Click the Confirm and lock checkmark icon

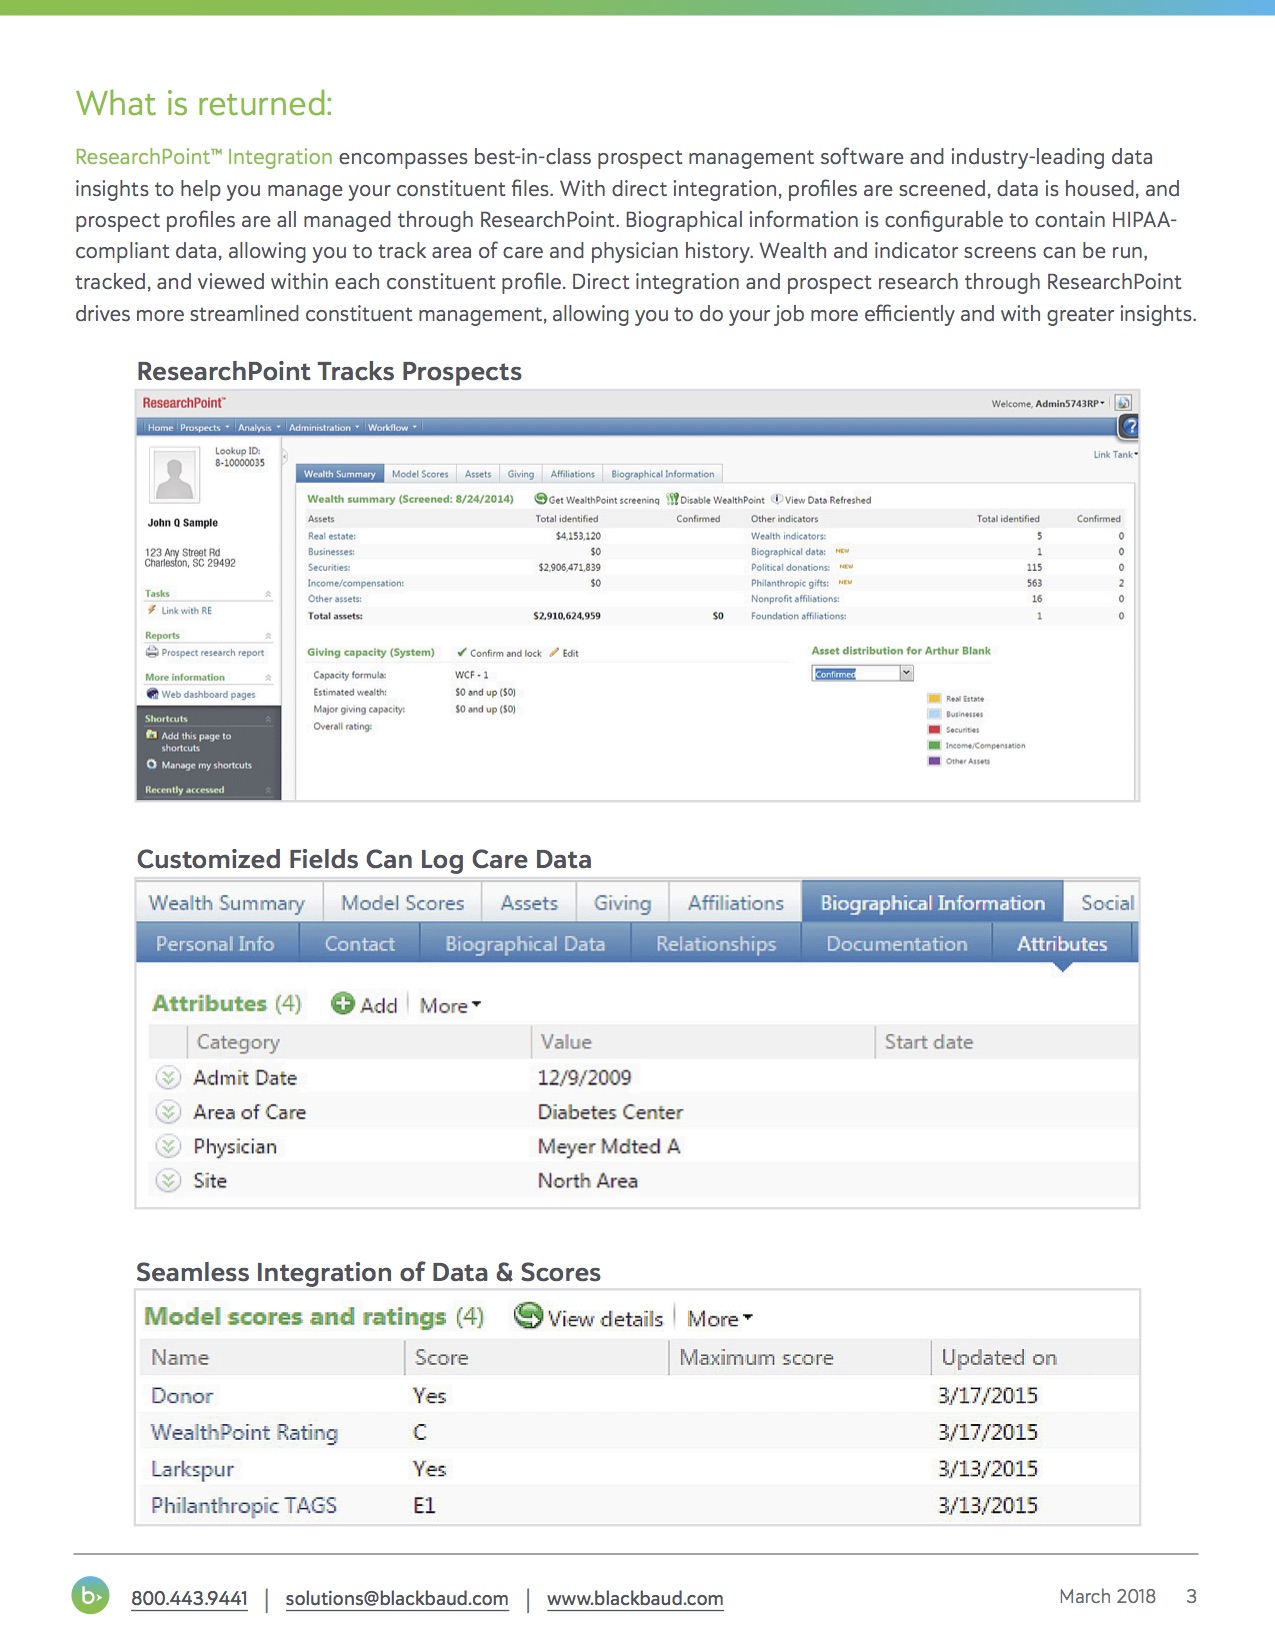point(462,653)
